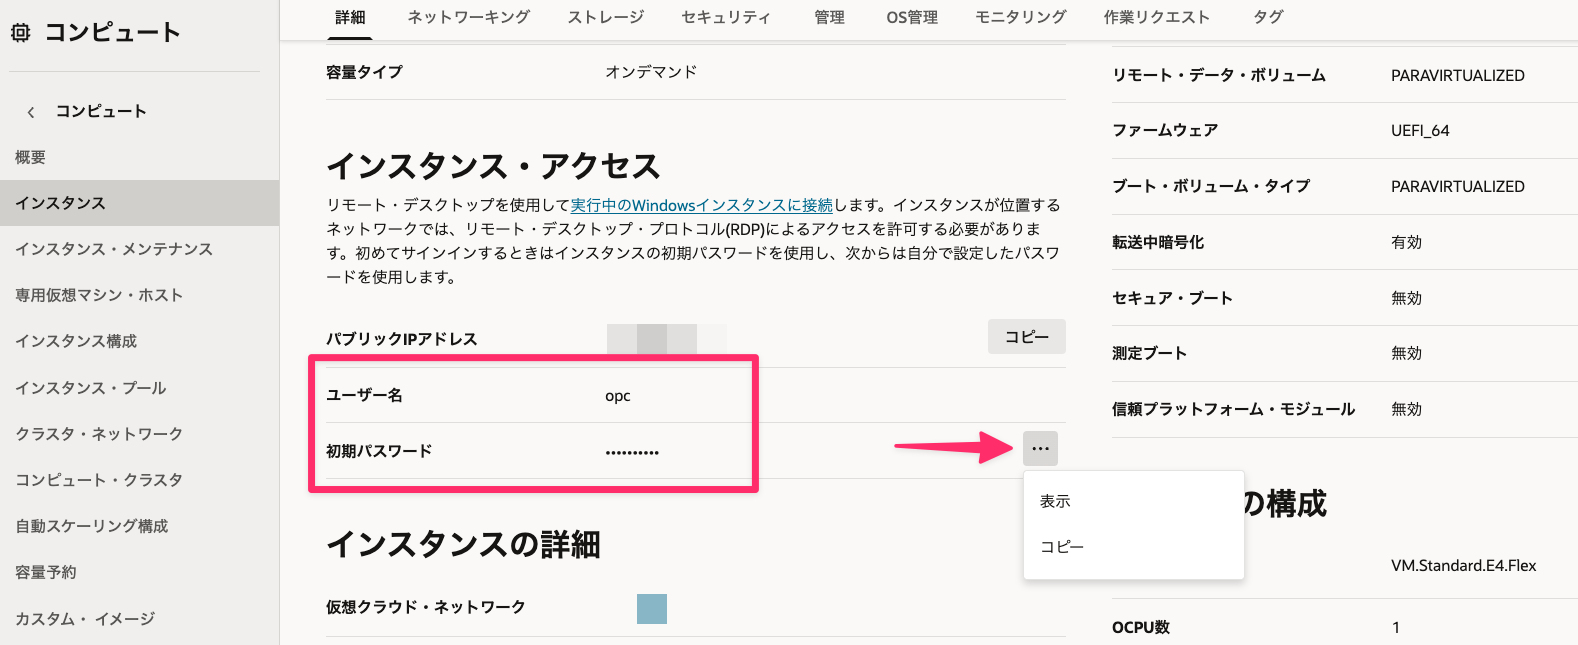Click the masked initial password value
This screenshot has height=645, width=1578.
tap(632, 452)
